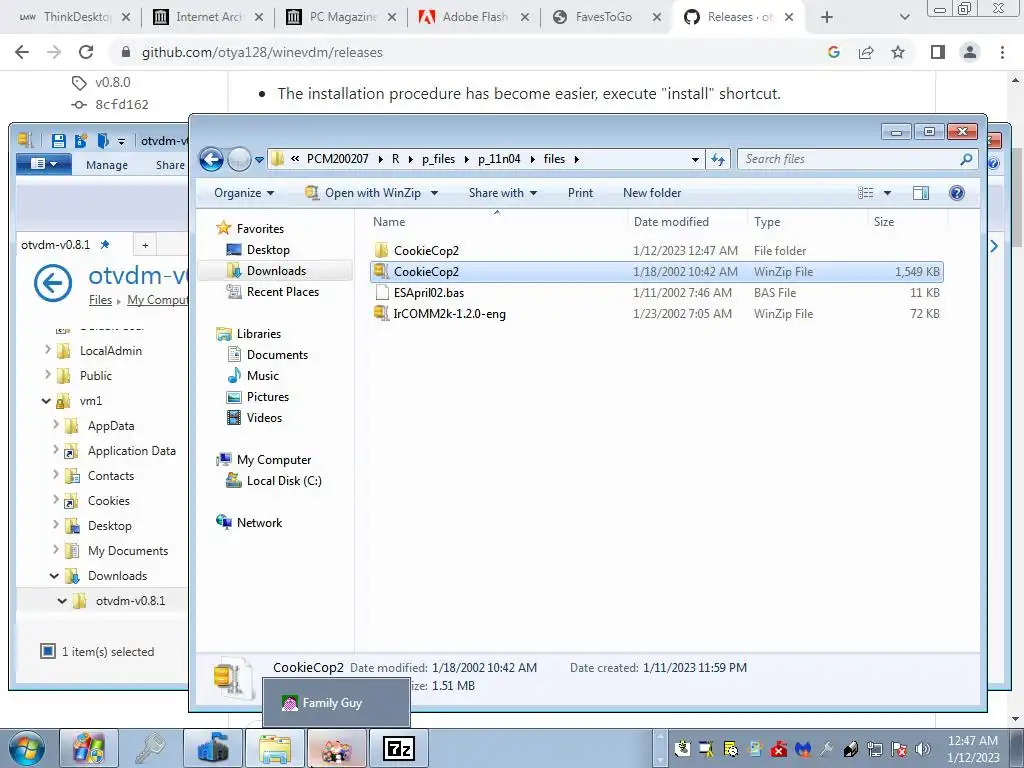Open the Organize menu

pos(244,193)
